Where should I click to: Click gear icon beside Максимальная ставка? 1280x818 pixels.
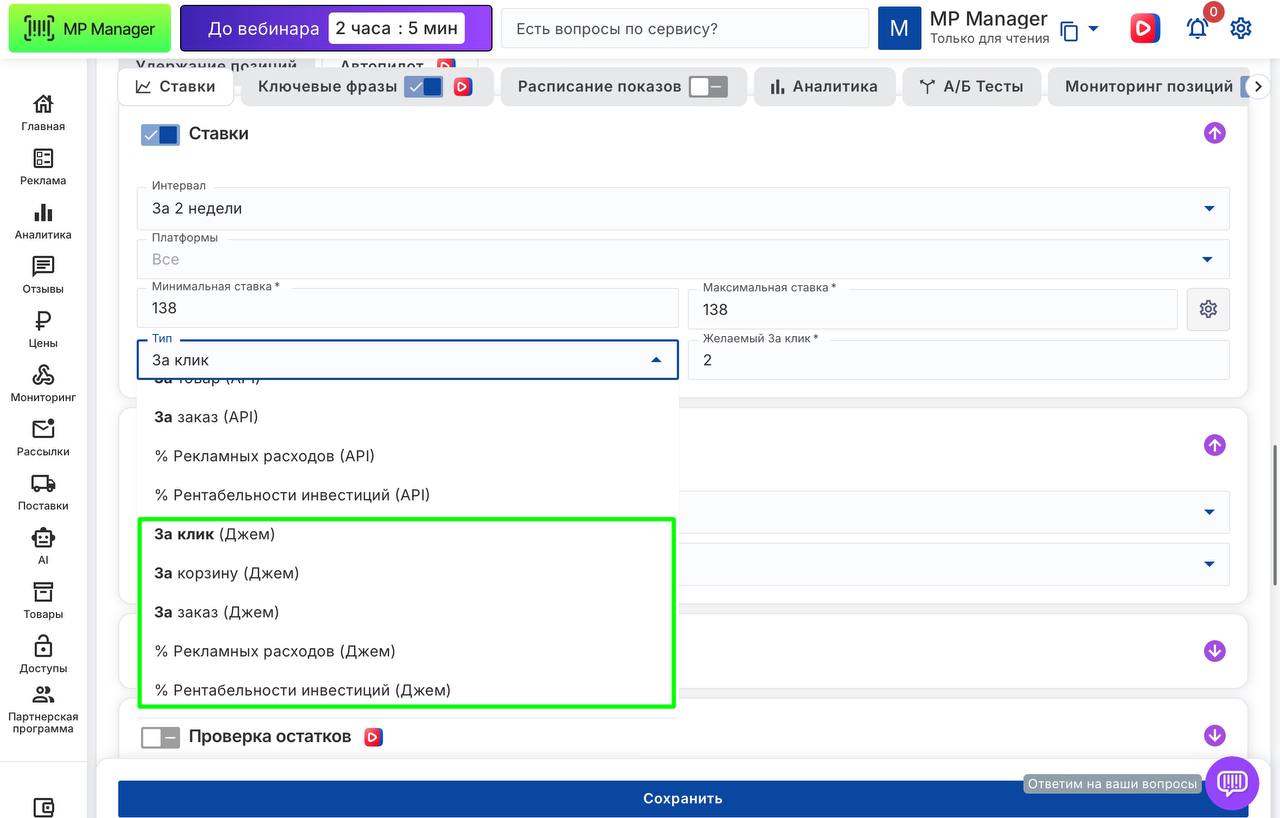pyautogui.click(x=1208, y=309)
